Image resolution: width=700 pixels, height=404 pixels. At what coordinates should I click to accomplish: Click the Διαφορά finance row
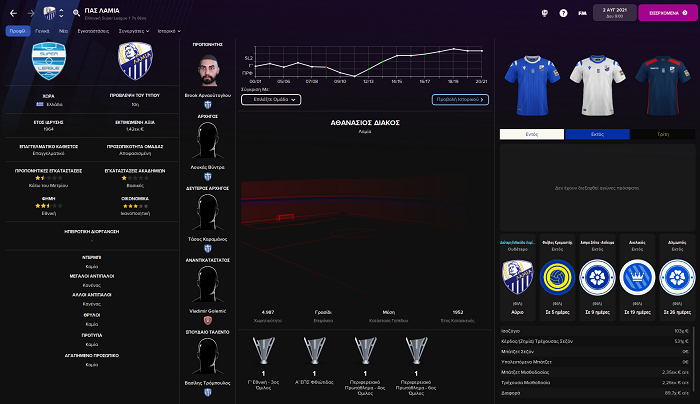coord(595,393)
